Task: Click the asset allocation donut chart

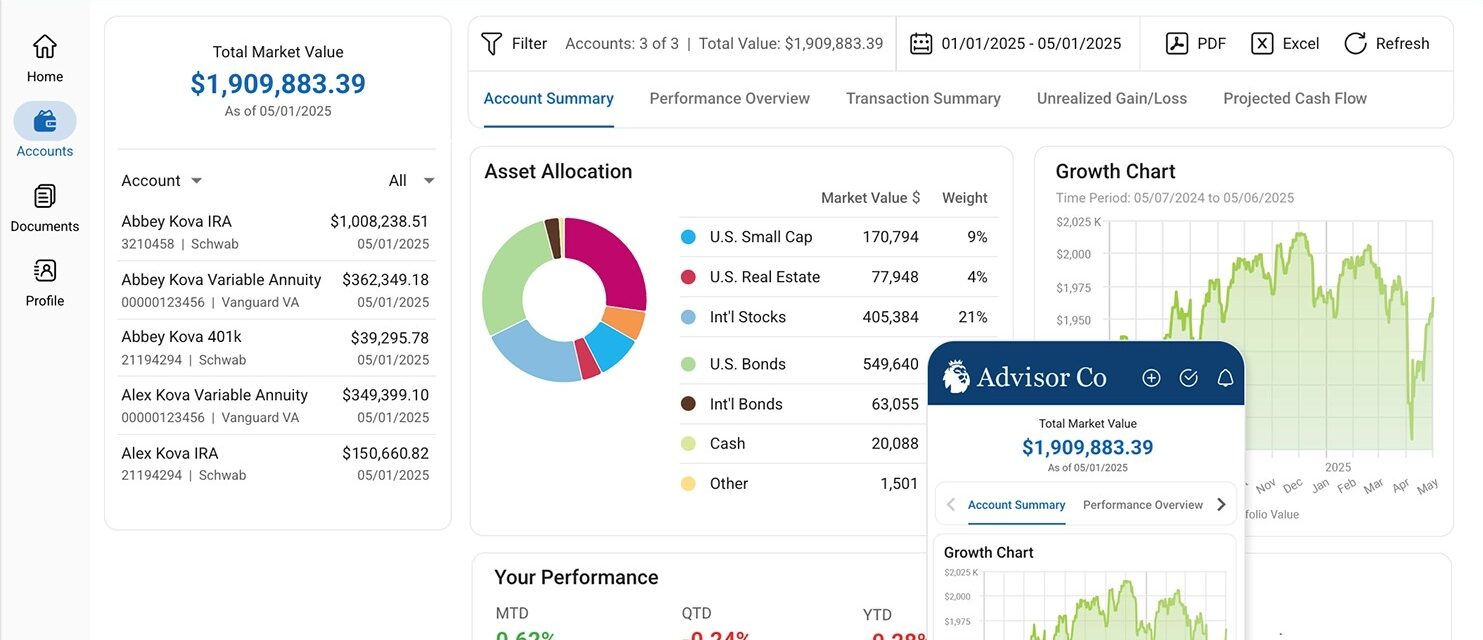Action: pyautogui.click(x=564, y=299)
